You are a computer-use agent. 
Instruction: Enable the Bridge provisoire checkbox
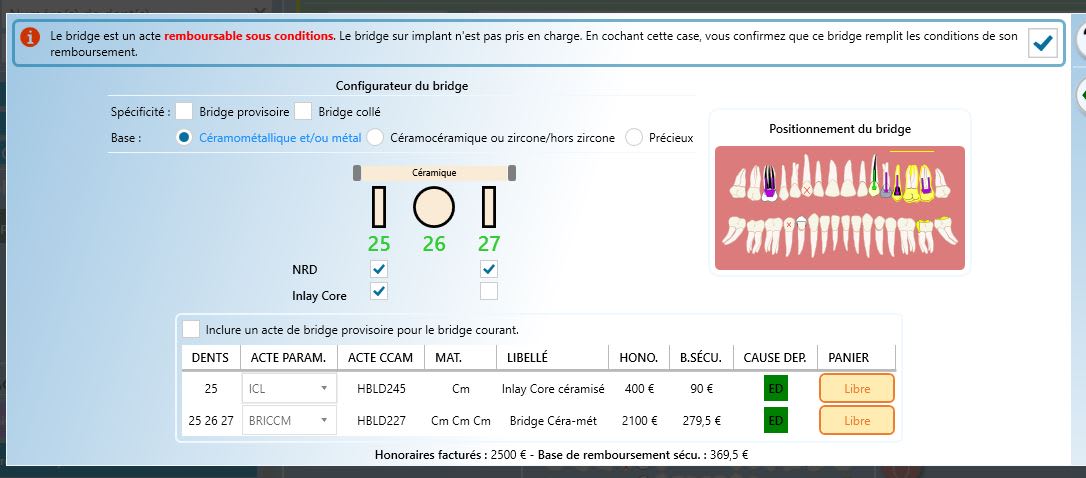(184, 112)
